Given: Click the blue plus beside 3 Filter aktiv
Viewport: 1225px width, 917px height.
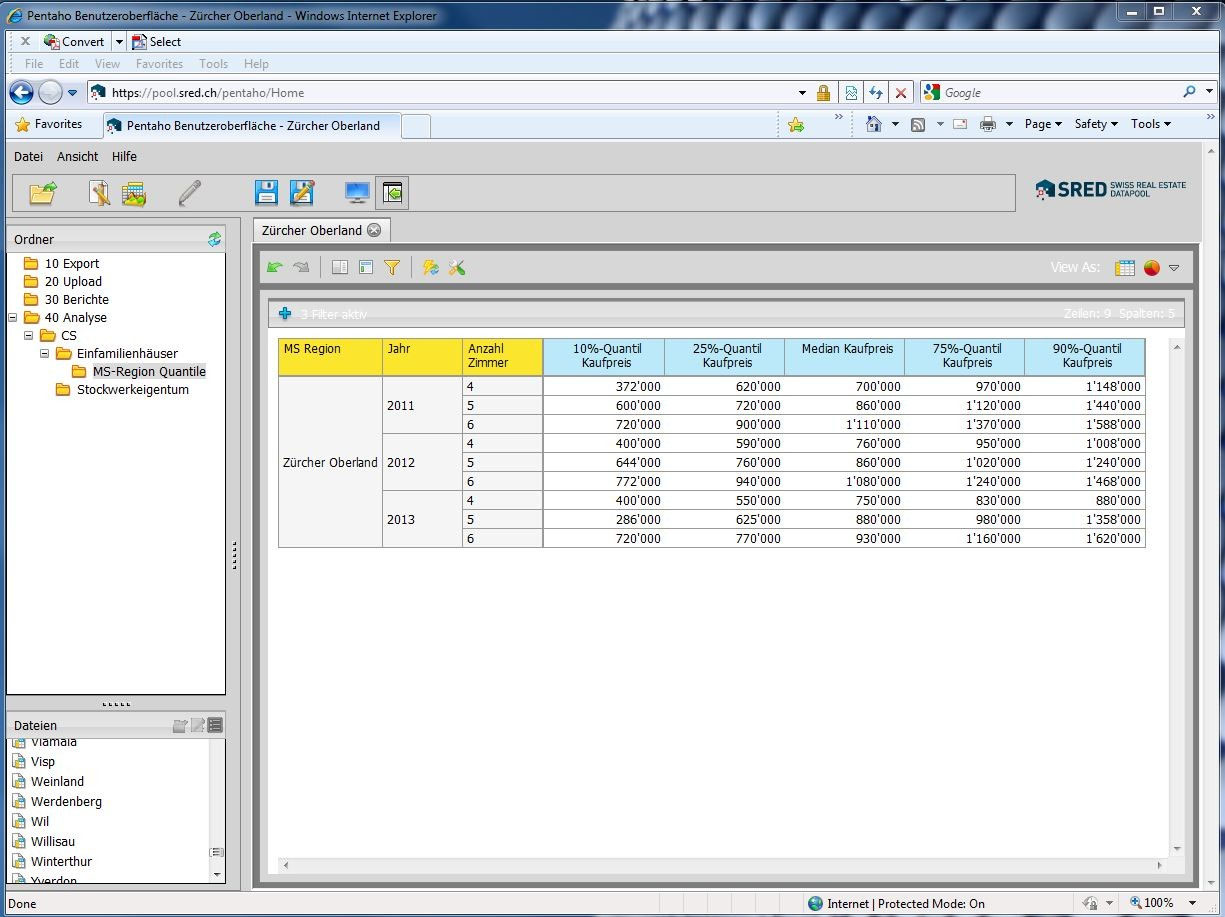Looking at the screenshot, I should [x=284, y=313].
